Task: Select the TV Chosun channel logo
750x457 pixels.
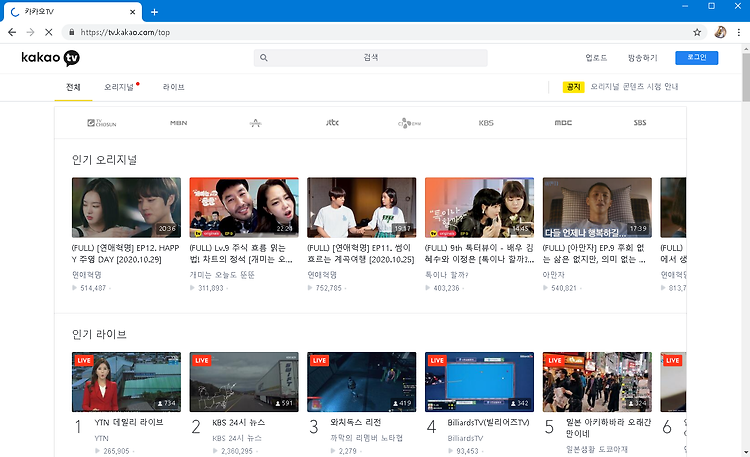Action: click(102, 123)
